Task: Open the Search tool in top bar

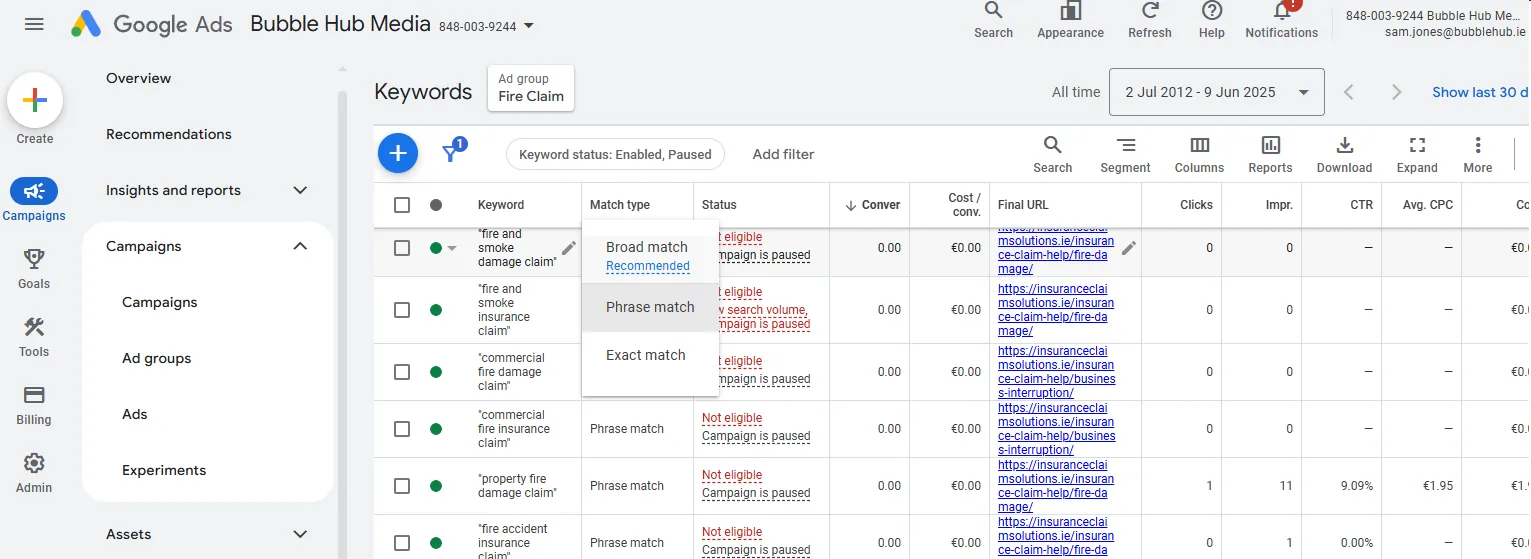Action: [993, 20]
